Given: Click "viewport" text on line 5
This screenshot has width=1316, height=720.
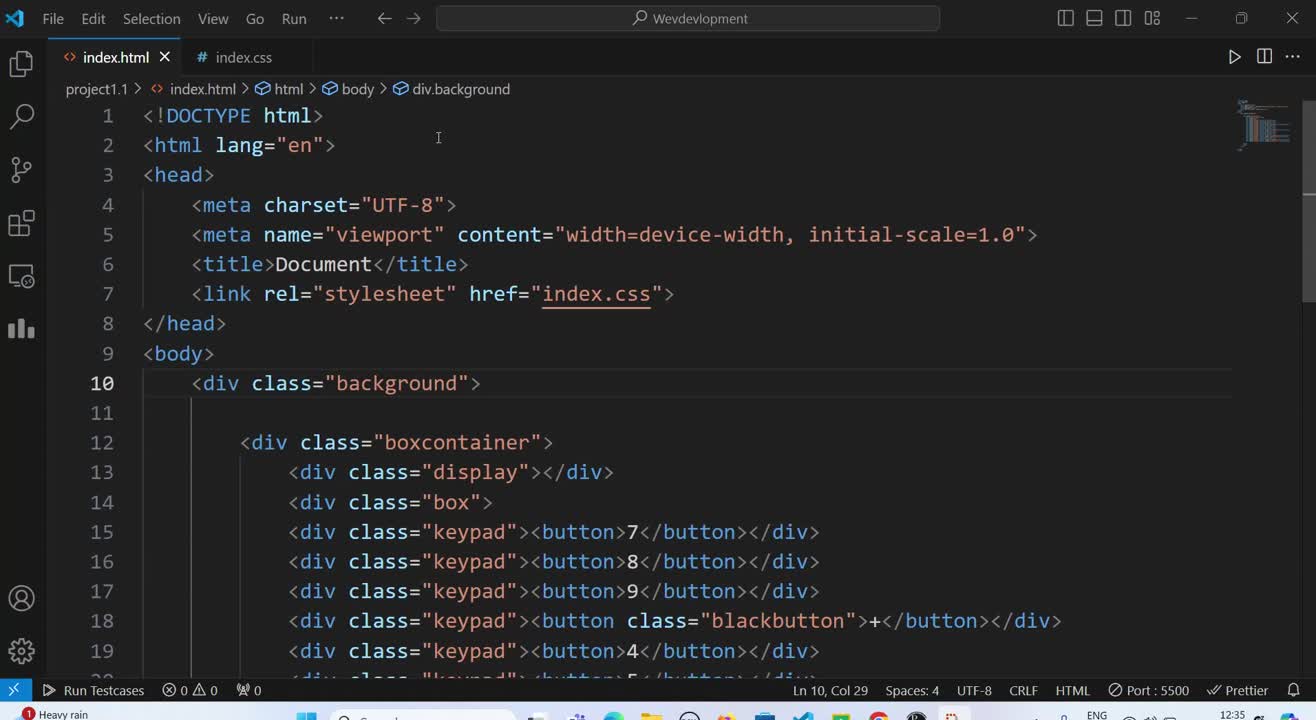Looking at the screenshot, I should (384, 234).
